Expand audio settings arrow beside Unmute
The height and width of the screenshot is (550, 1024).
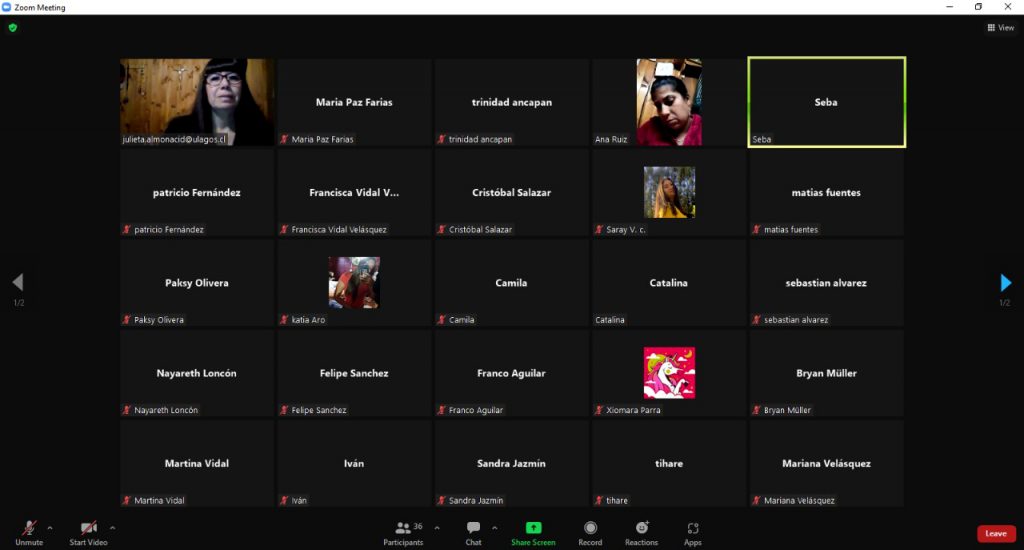click(x=50, y=527)
